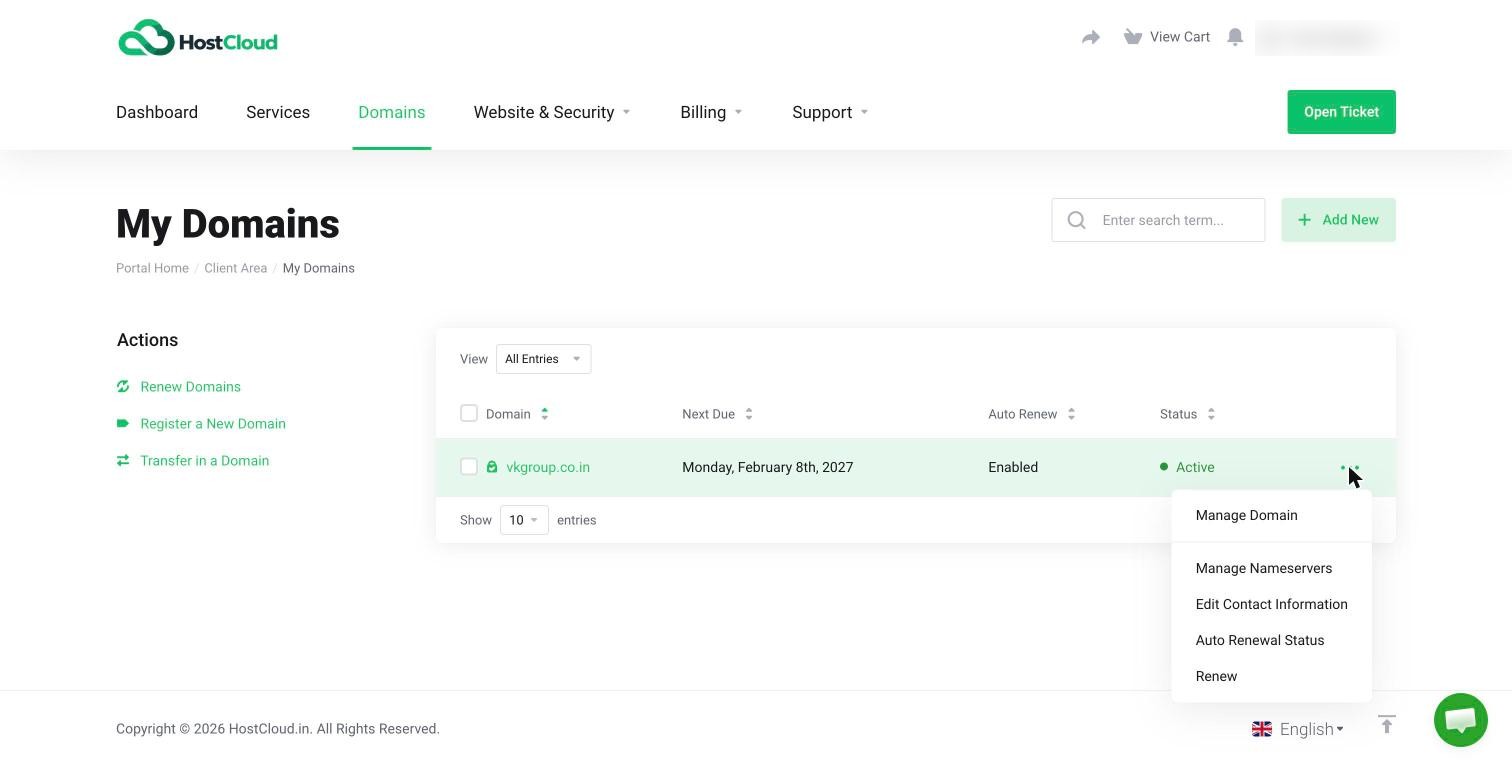This screenshot has width=1512, height=767.
Task: Open the vkgroup.co.in domain link
Action: (548, 467)
